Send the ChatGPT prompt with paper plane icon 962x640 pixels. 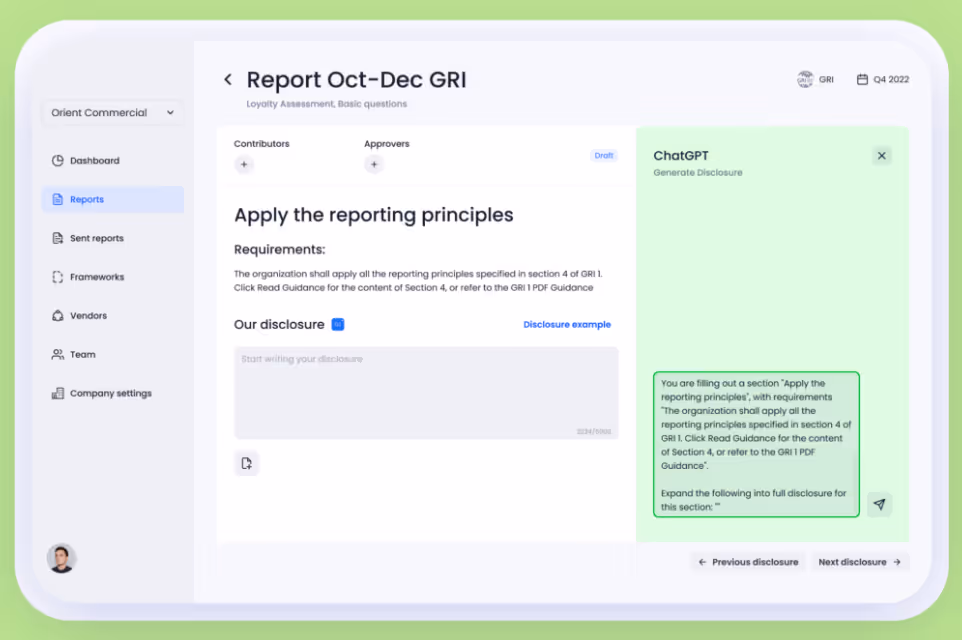pyautogui.click(x=880, y=504)
